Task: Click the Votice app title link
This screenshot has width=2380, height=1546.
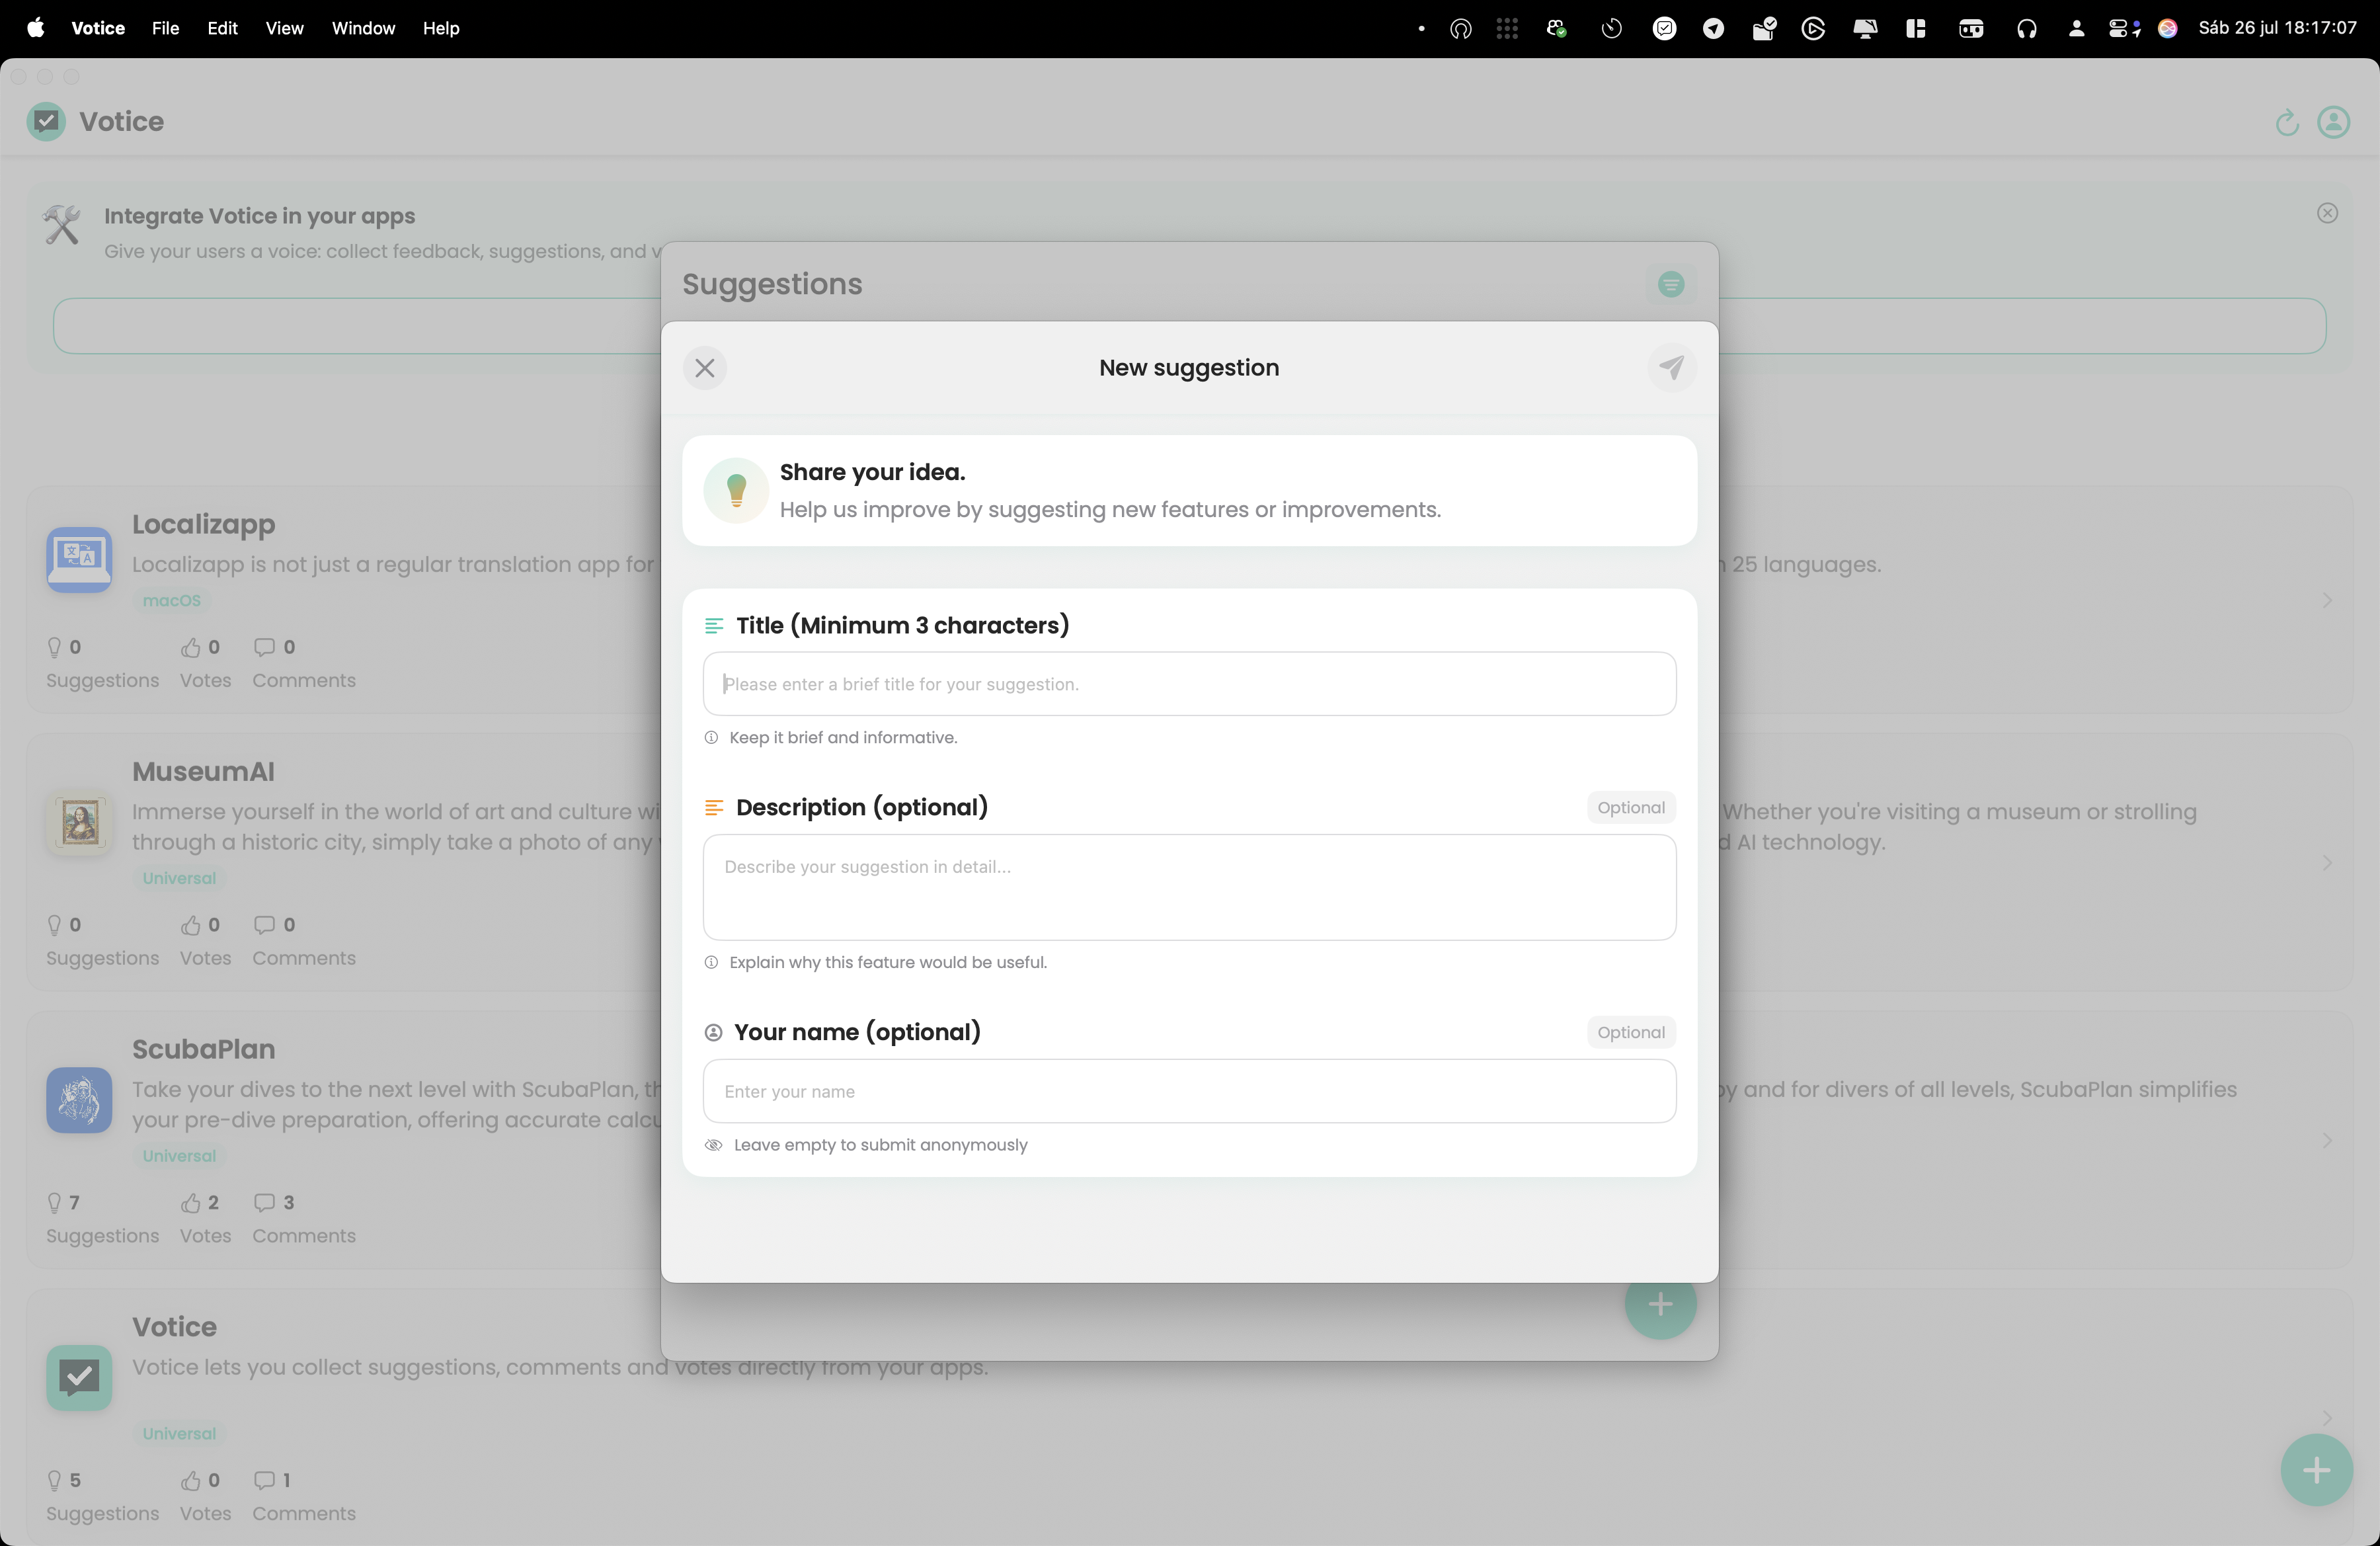Action: point(174,1327)
